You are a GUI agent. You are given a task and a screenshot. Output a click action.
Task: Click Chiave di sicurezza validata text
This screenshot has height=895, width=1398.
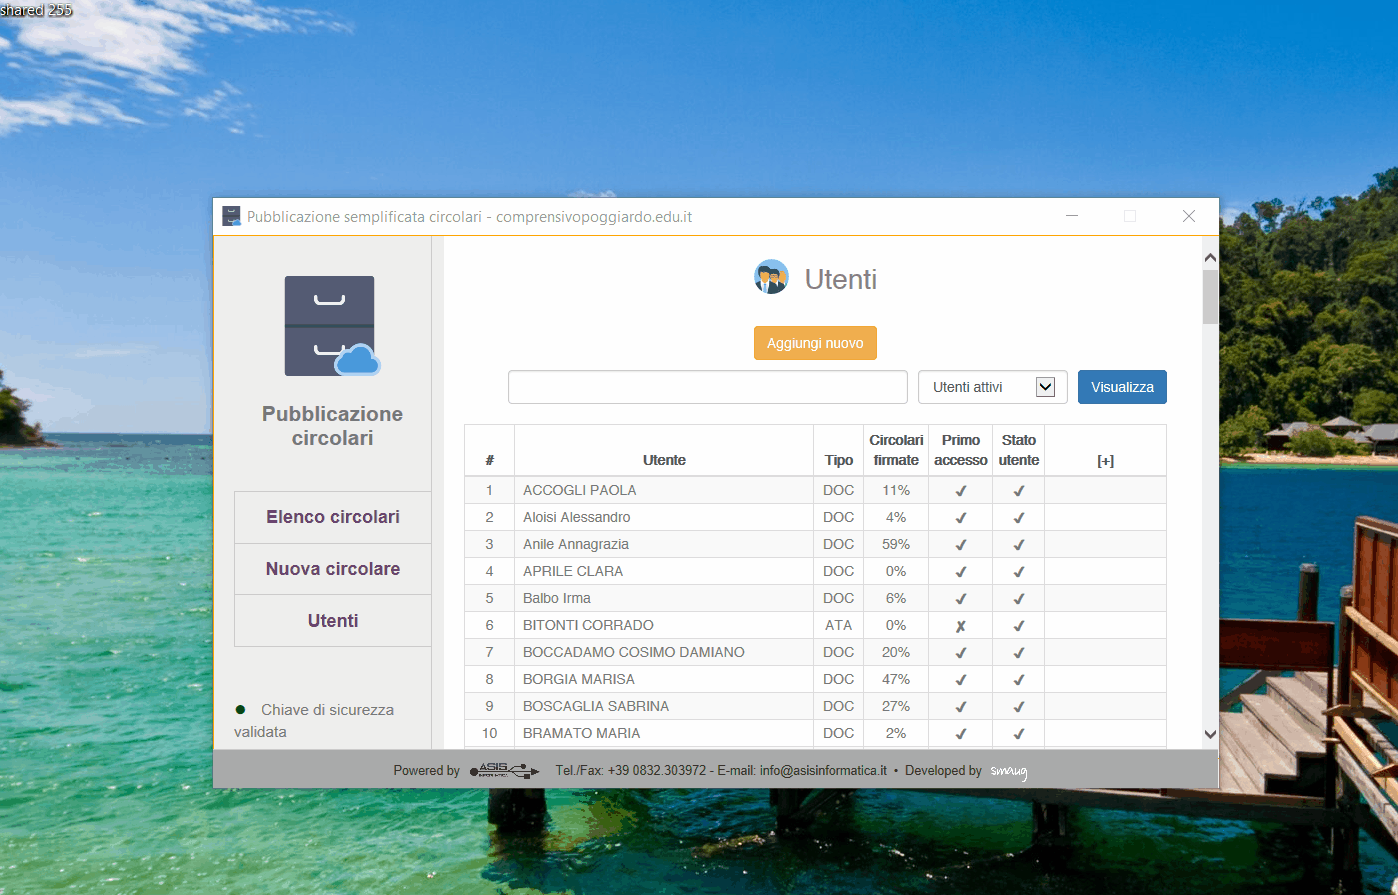pos(314,721)
